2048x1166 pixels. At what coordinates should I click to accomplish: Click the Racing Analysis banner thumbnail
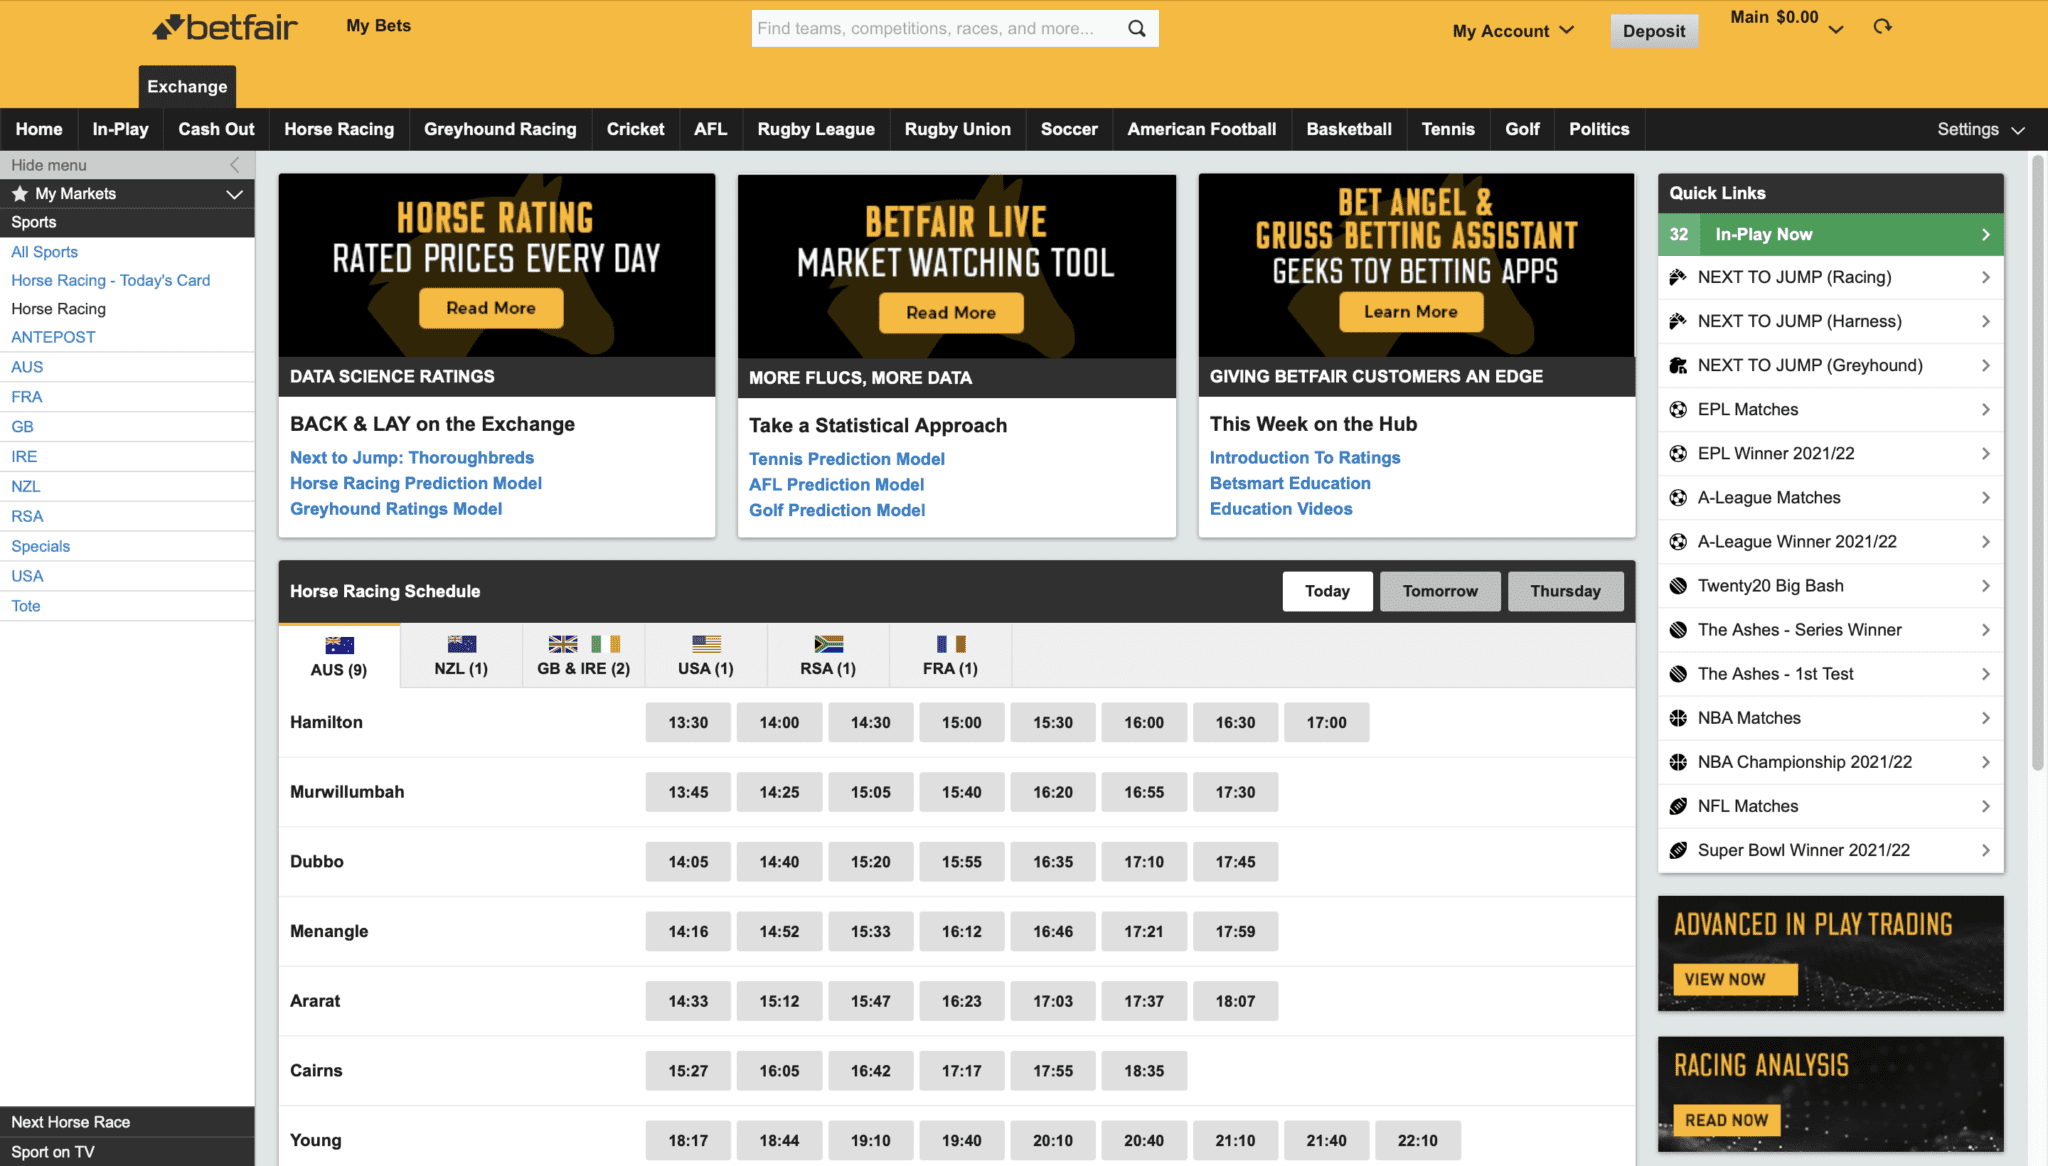pos(1830,1094)
